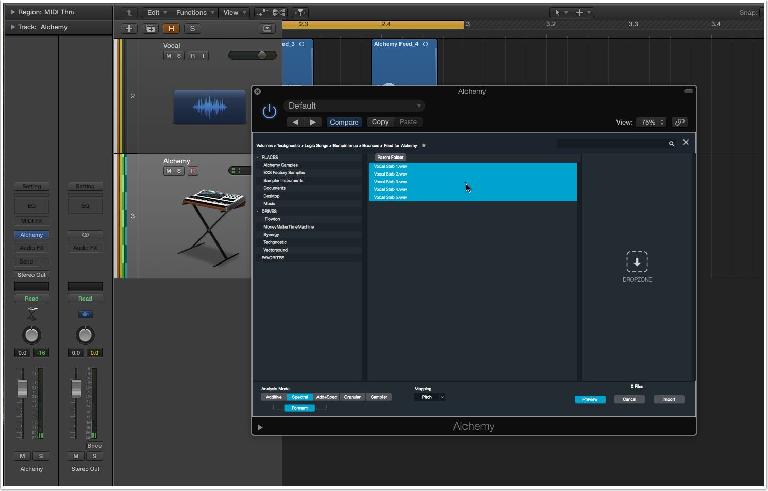This screenshot has width=768, height=491.
Task: Click the search magnifier in Alchemy browser
Action: pyautogui.click(x=671, y=144)
